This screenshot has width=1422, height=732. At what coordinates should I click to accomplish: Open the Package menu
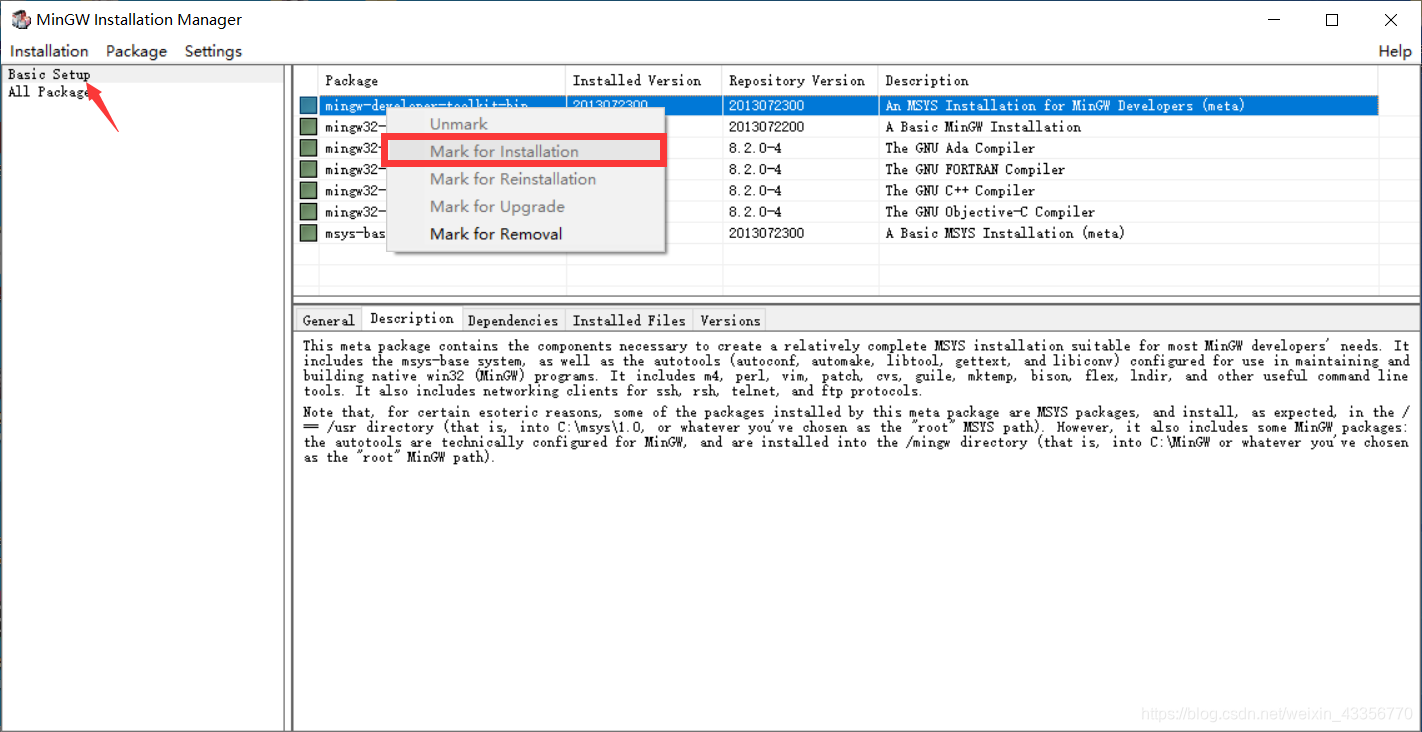(x=136, y=51)
